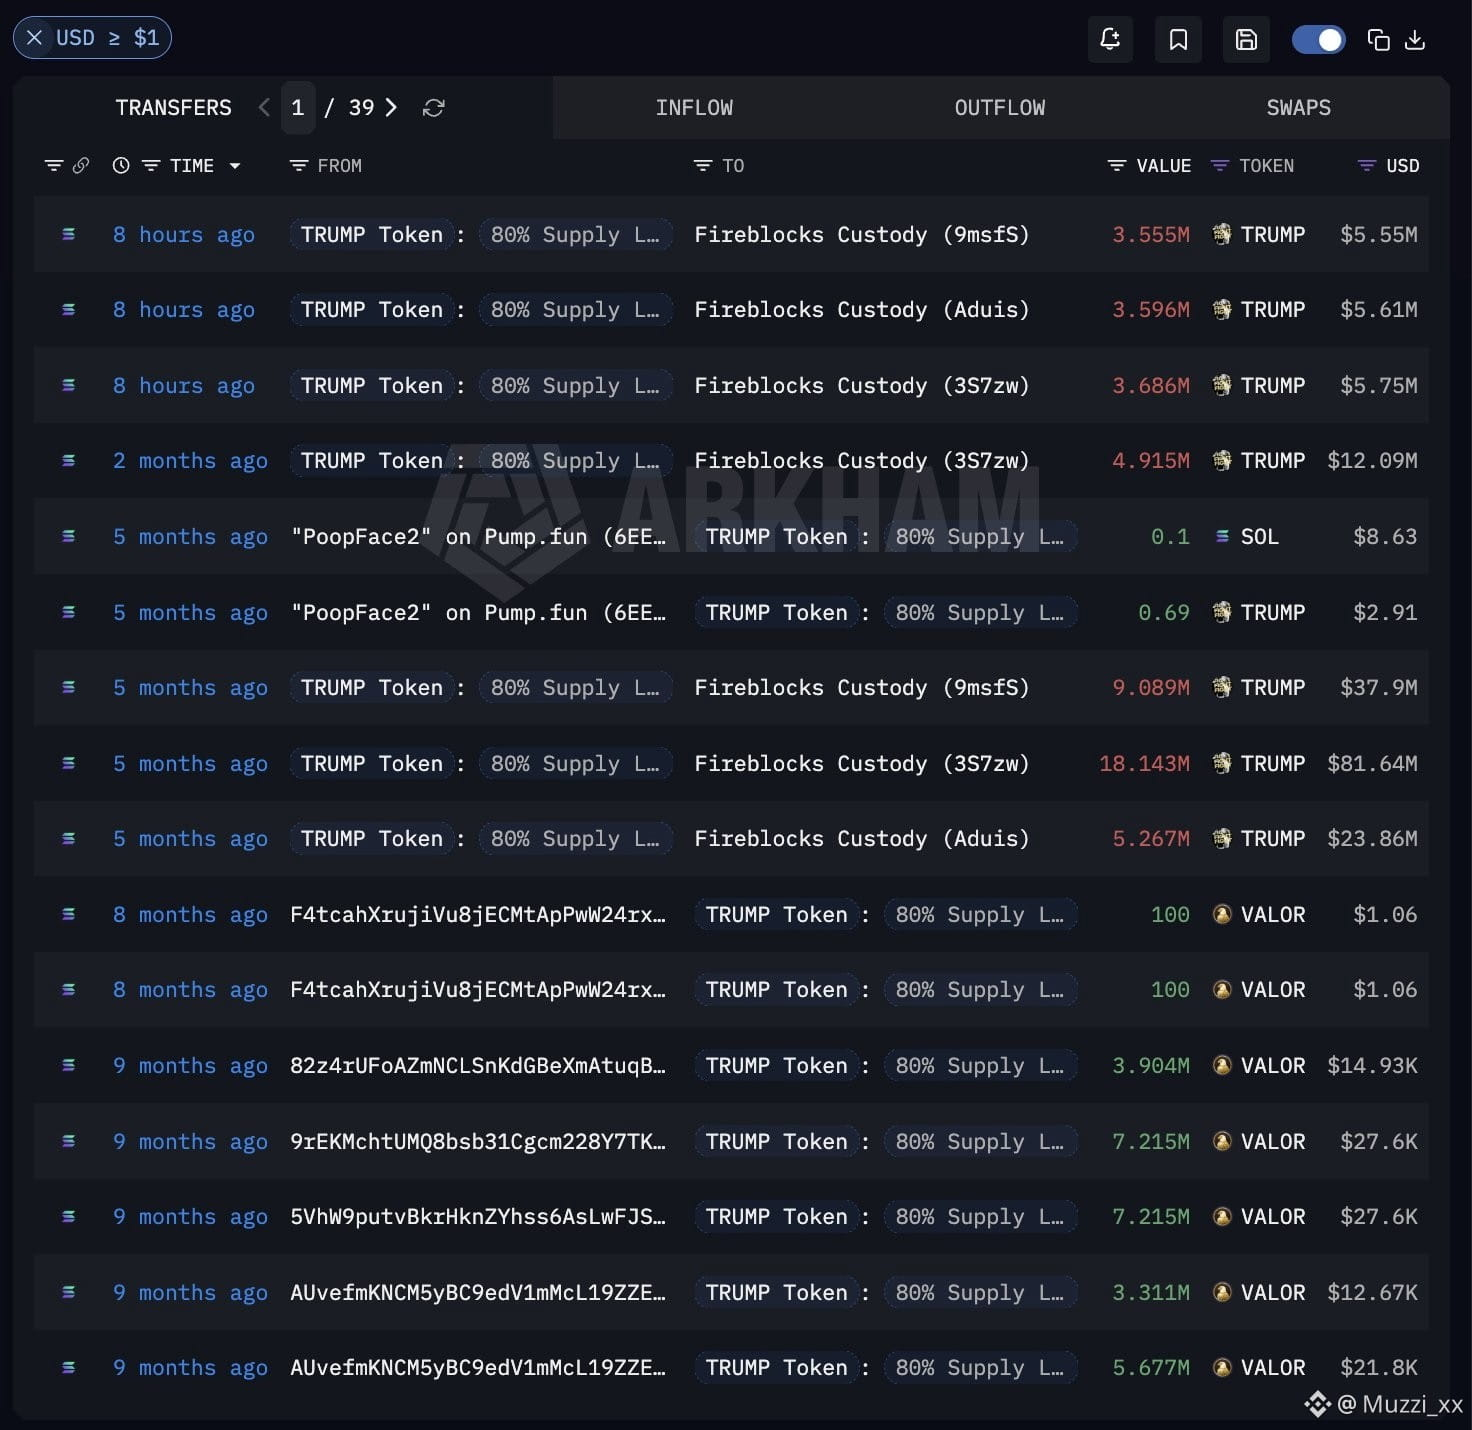Open address 9rEKMchtUMQ8bsb31Cgcm228Y7TK…
Viewport: 1472px width, 1430px height.
[478, 1141]
